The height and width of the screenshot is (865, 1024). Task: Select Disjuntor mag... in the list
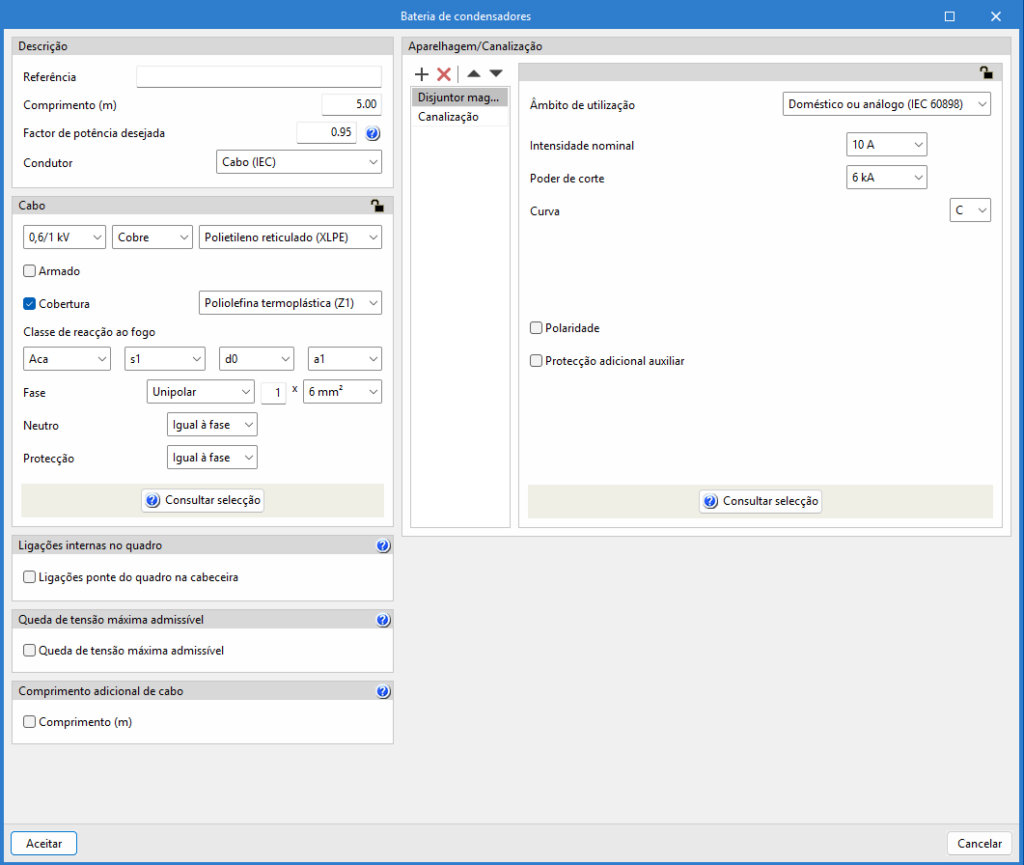(459, 97)
